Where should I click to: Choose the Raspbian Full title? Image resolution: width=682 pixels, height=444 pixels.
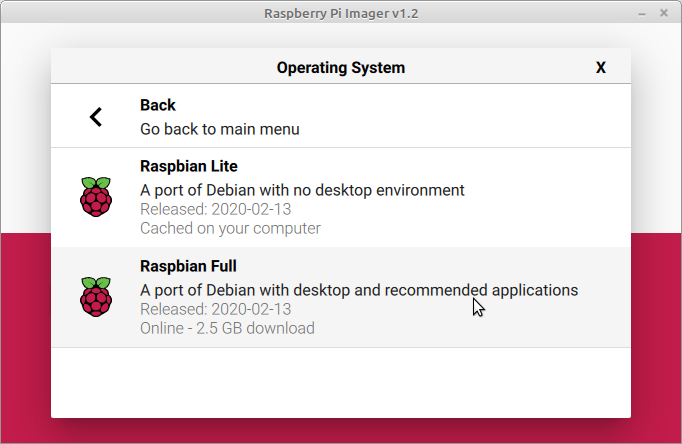pyautogui.click(x=188, y=266)
